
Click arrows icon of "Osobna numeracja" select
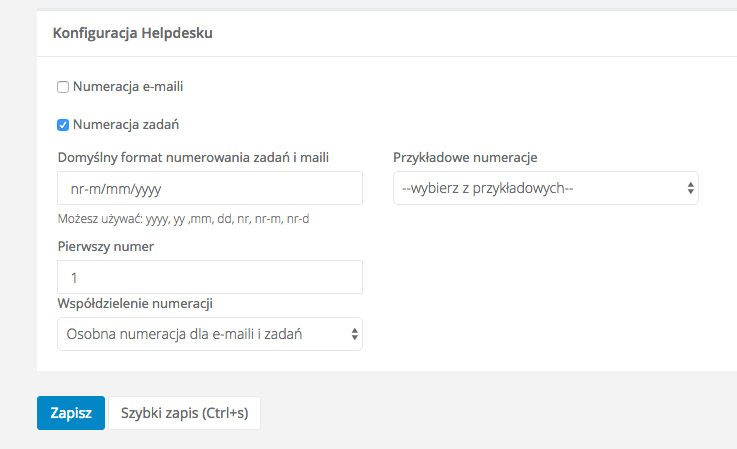pos(354,334)
